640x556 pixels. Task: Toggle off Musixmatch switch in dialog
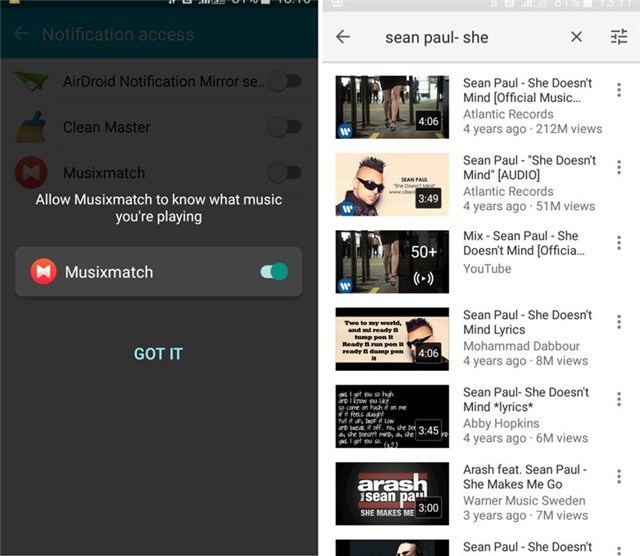coord(274,271)
